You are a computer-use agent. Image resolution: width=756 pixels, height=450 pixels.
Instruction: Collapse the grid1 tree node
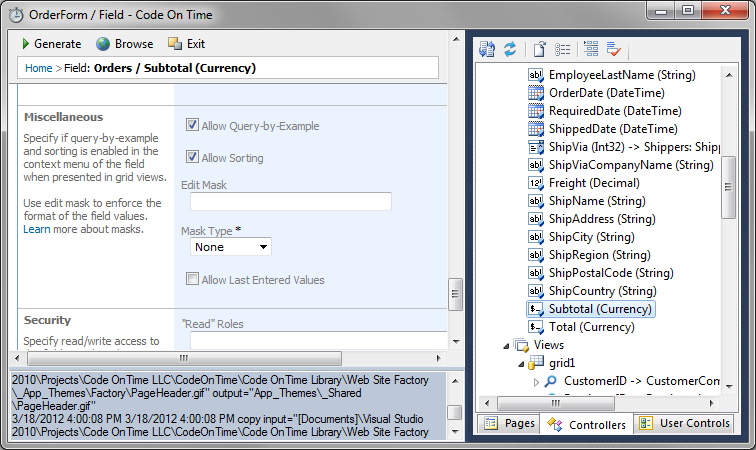(521, 364)
